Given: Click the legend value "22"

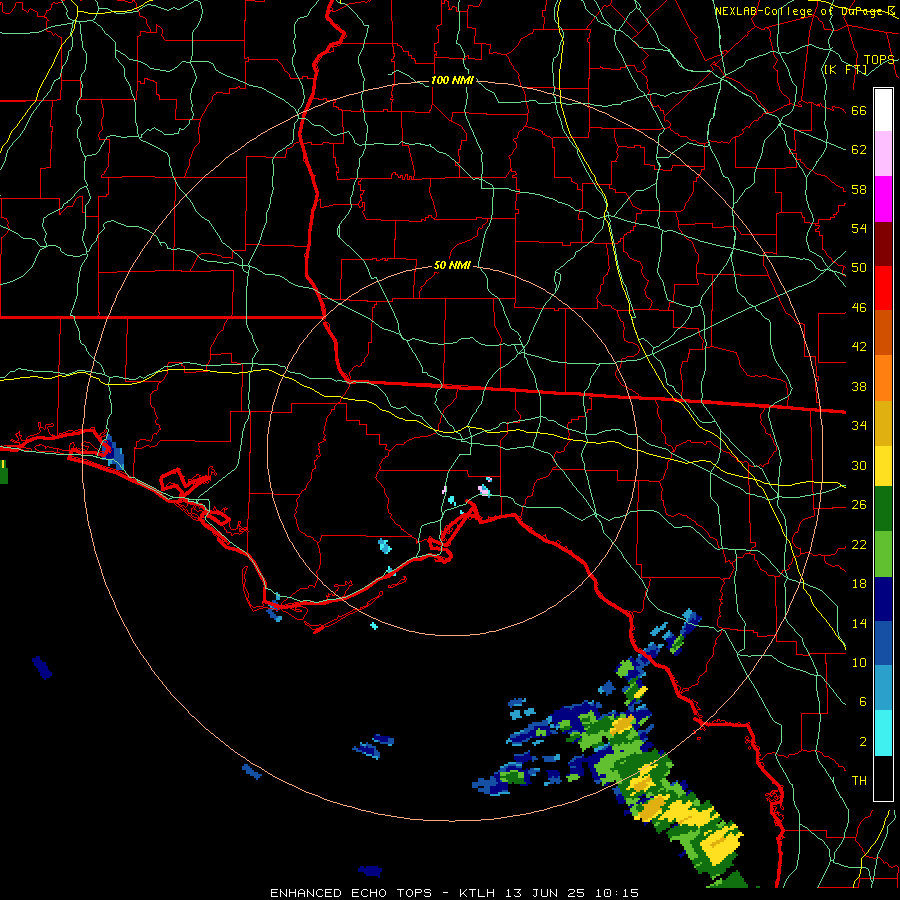Looking at the screenshot, I should pos(859,545).
